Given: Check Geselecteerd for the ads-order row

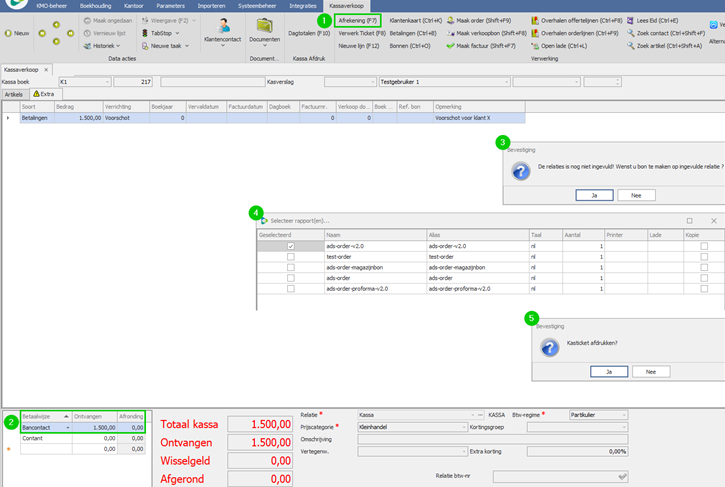Looking at the screenshot, I should (291, 278).
